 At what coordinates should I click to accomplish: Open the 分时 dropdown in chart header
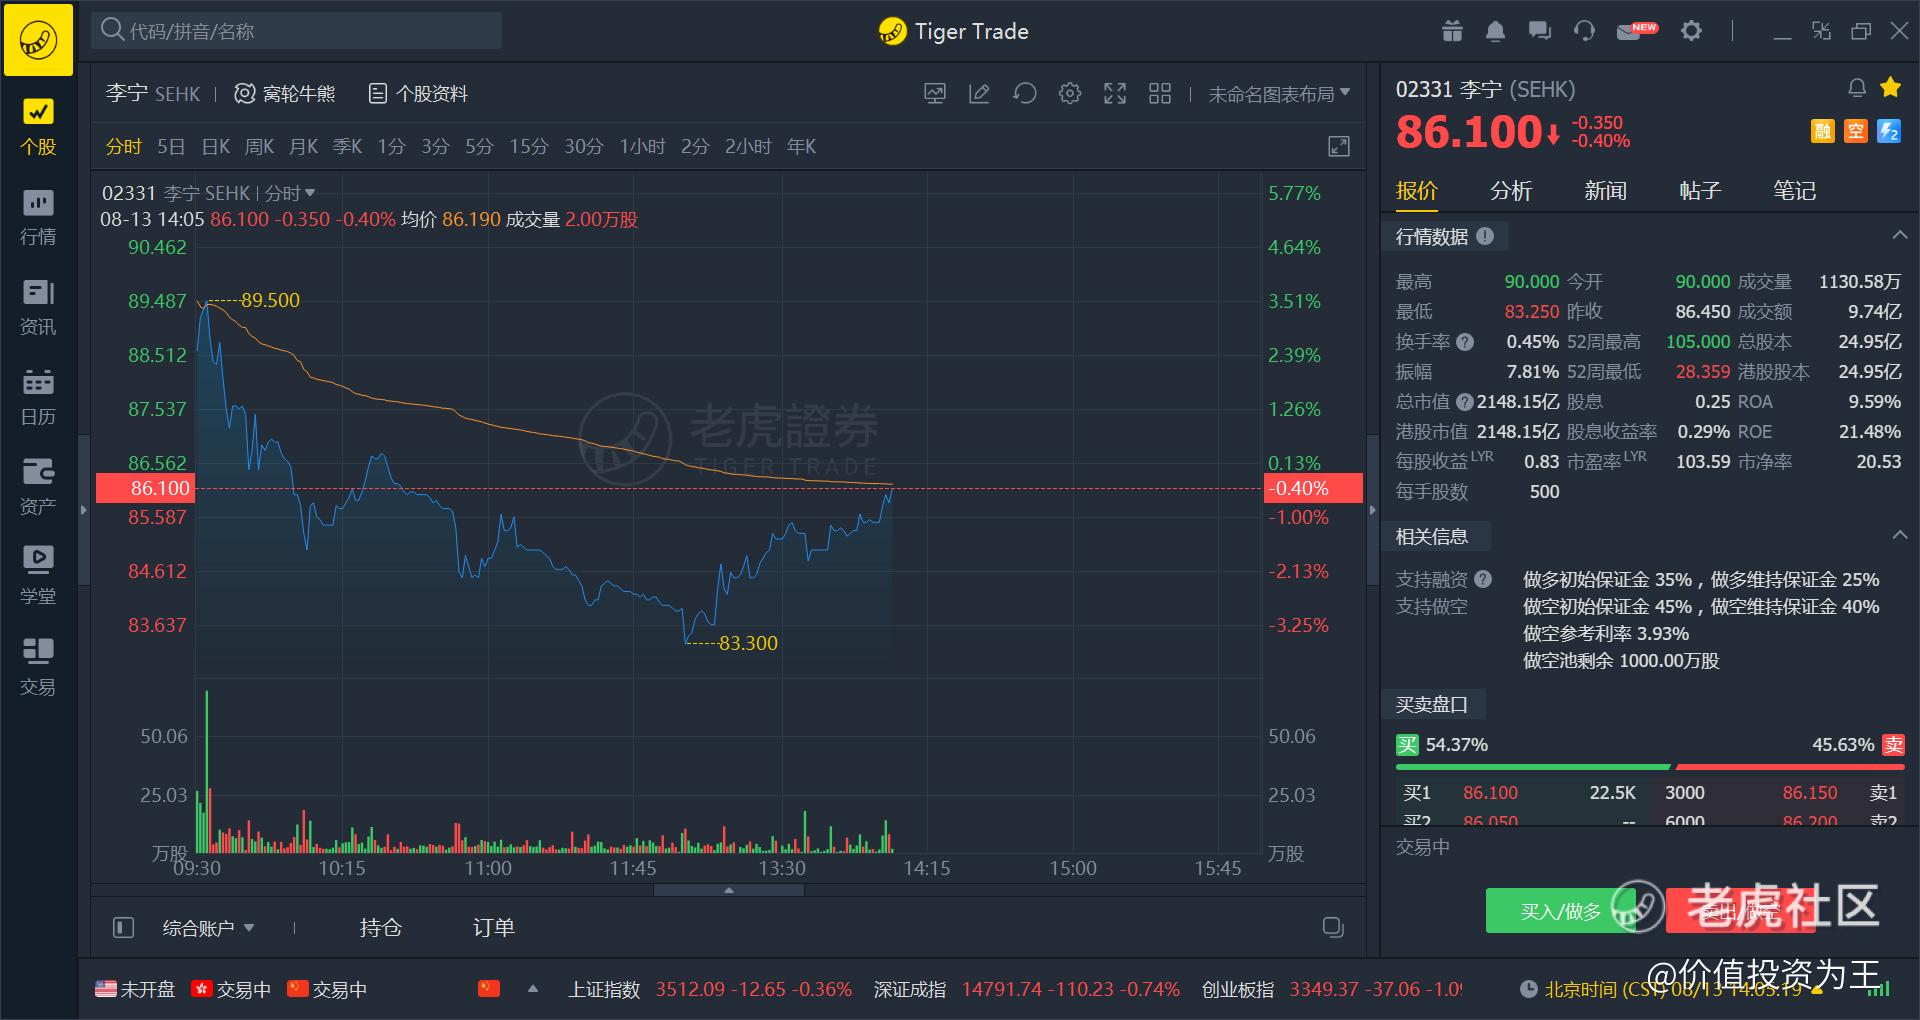click(290, 193)
